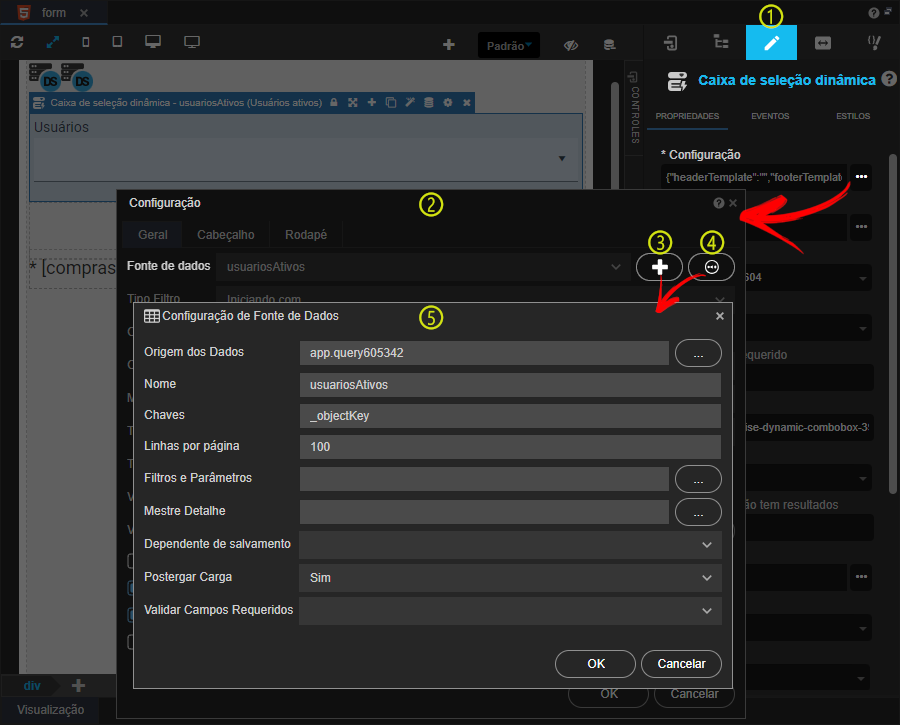Image resolution: width=900 pixels, height=725 pixels.
Task: Click the gear settings icon on the component bar
Action: click(x=447, y=102)
